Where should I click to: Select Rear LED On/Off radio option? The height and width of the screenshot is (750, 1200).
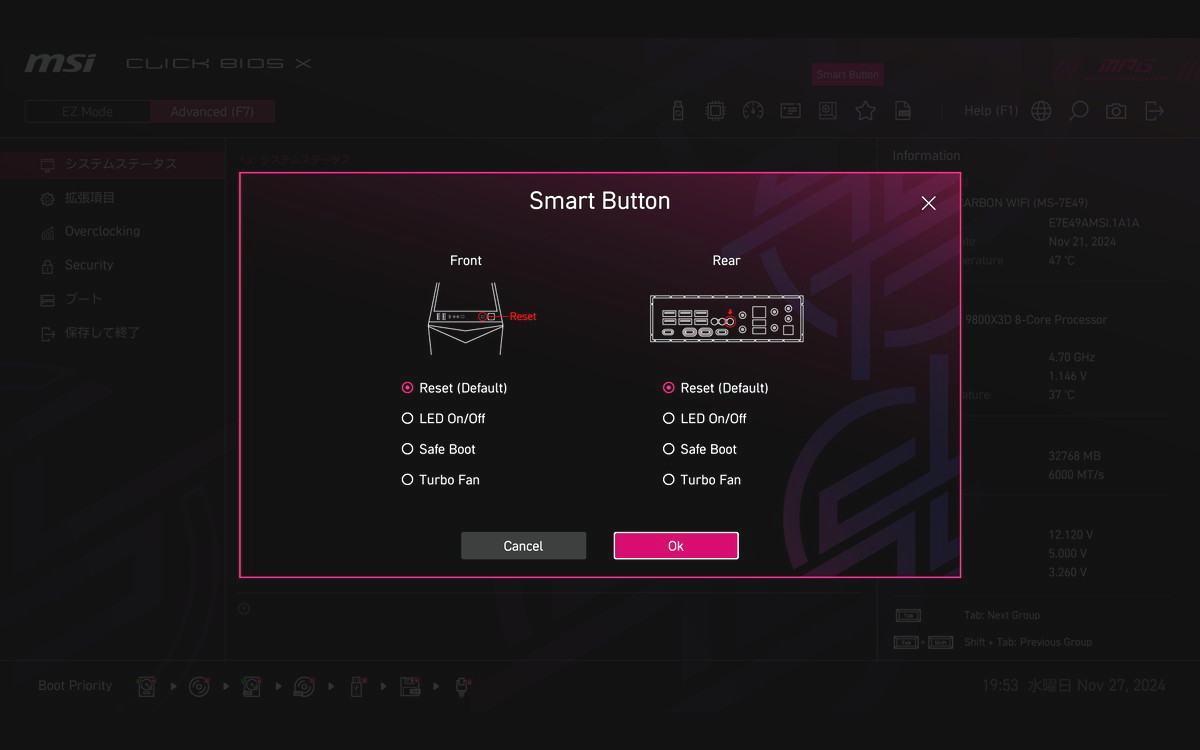click(704, 418)
